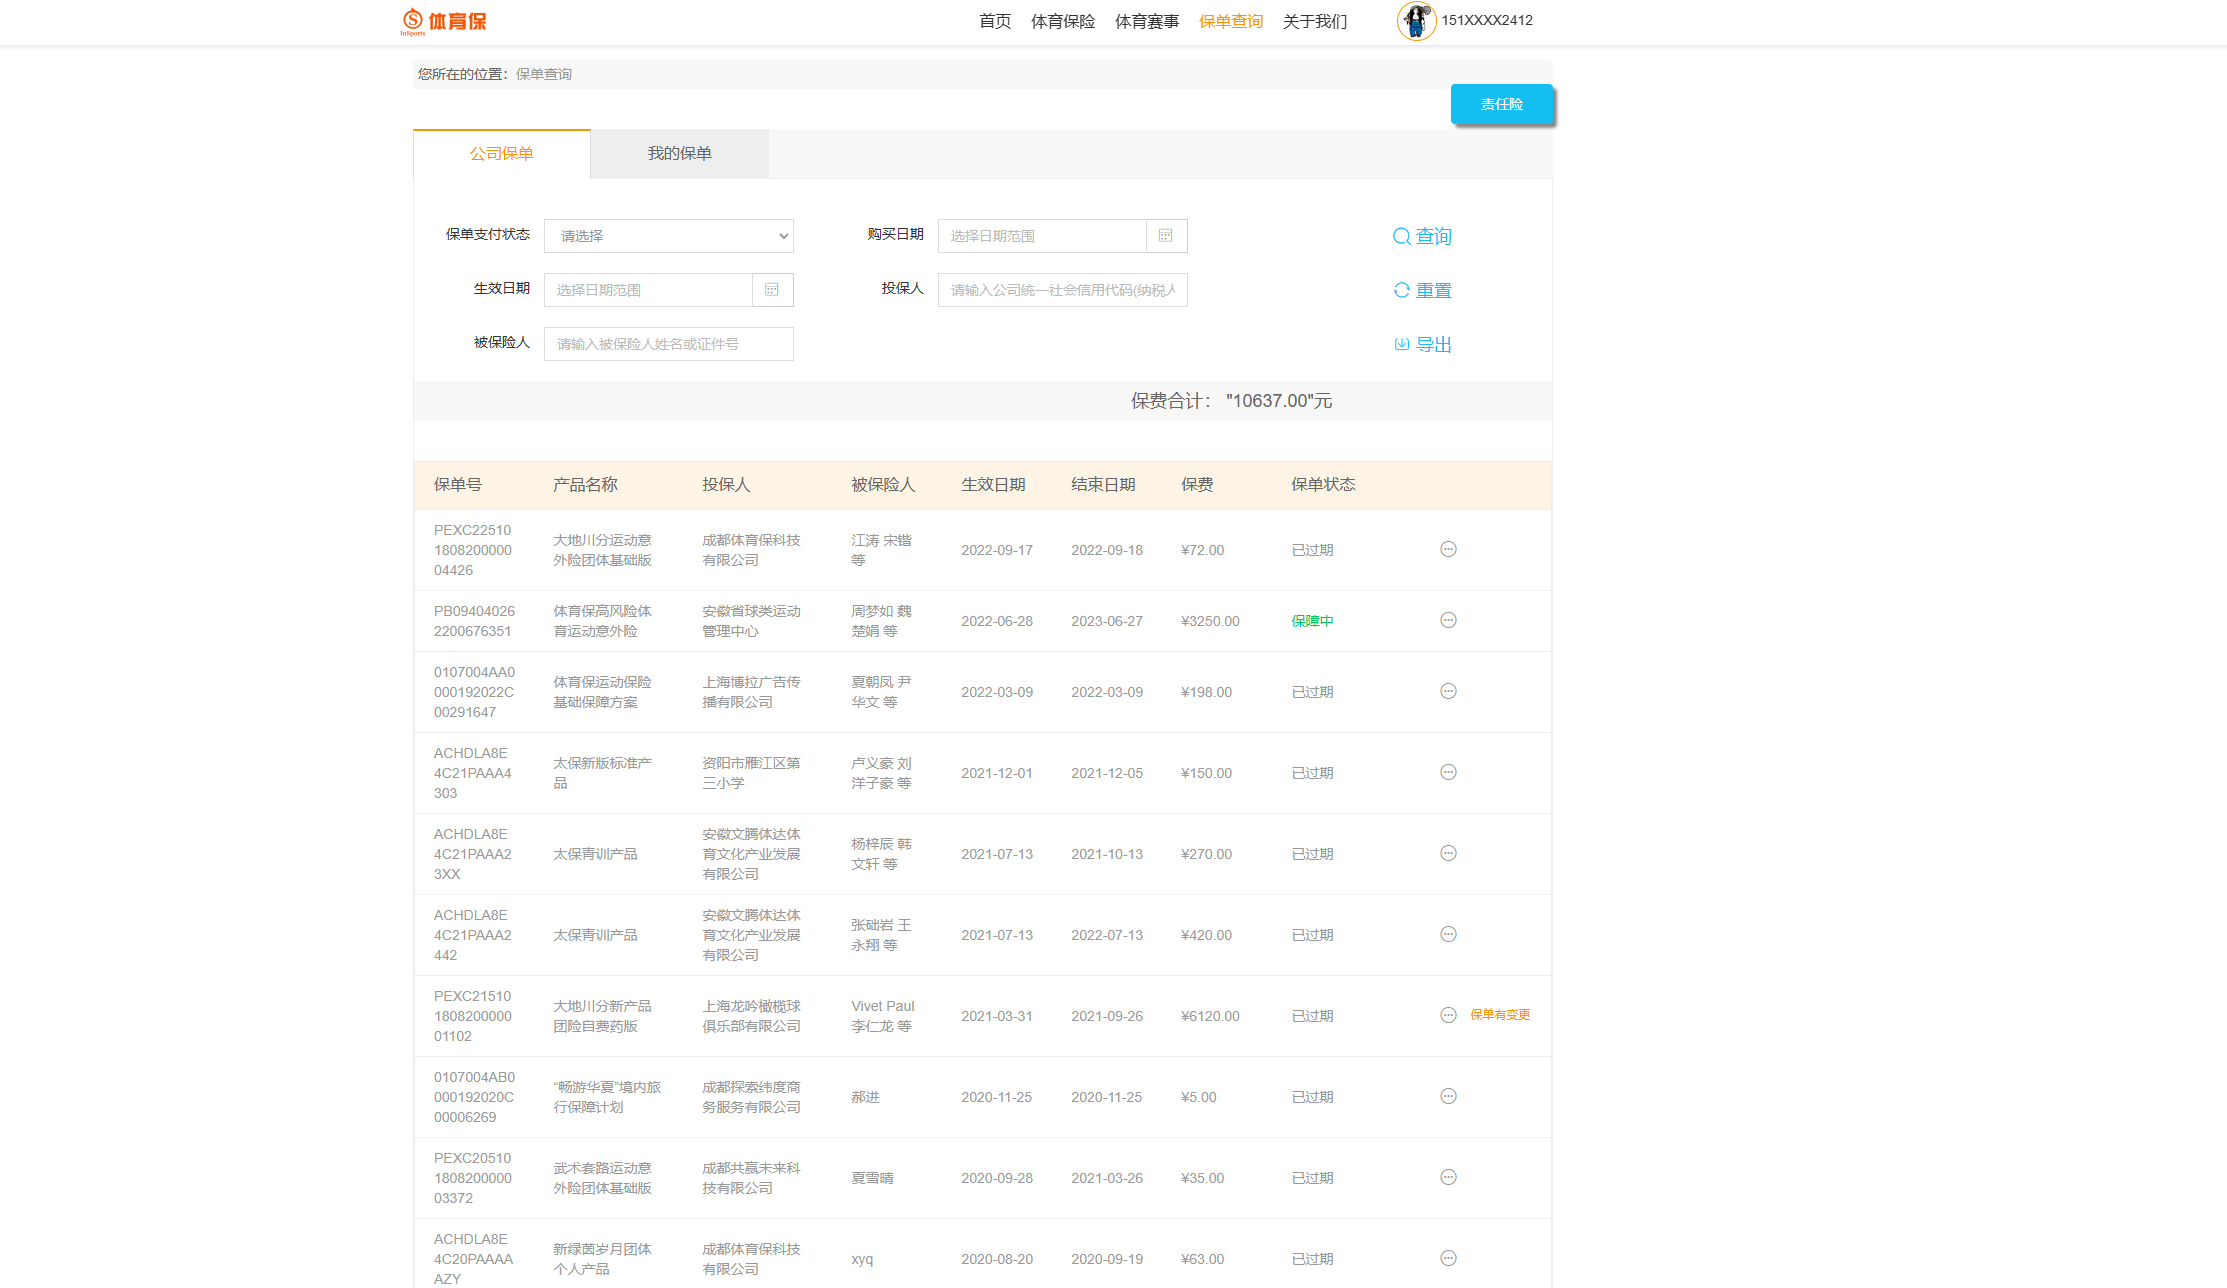Open more options for 上海博拉广告传播有限公司 row
The width and height of the screenshot is (2227, 1288).
point(1448,691)
